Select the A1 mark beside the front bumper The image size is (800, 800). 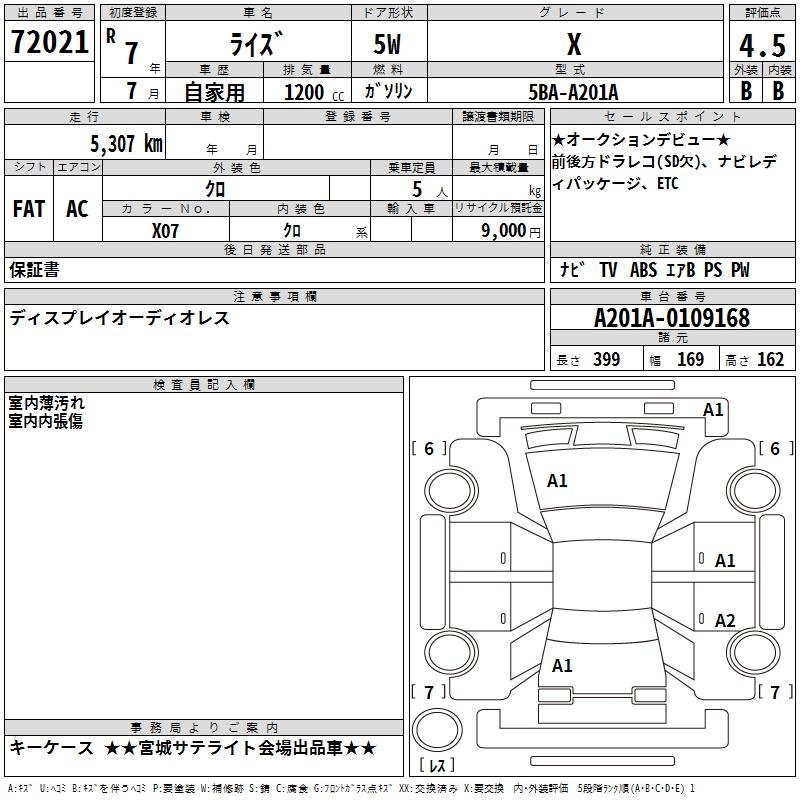(x=713, y=409)
